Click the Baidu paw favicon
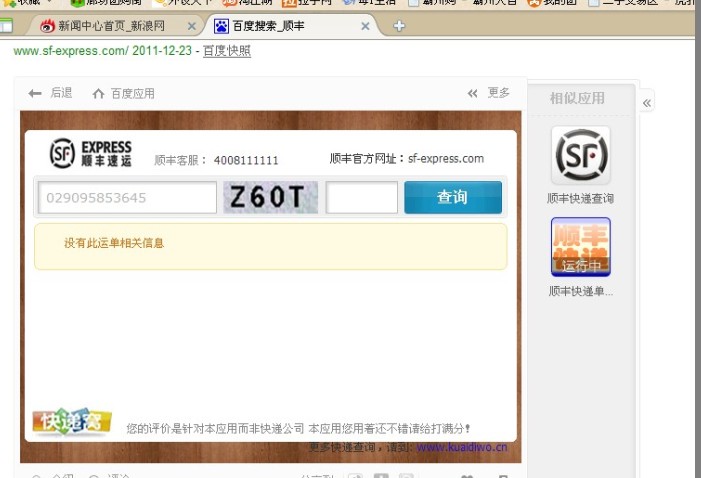Viewport: 701px width, 478px height. [221, 26]
